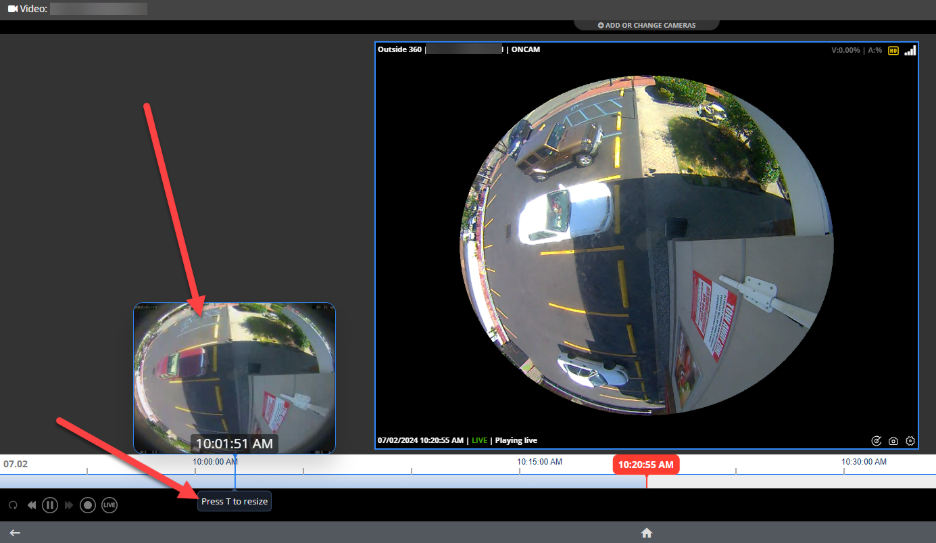Click the signal strength bars icon
Image resolution: width=936 pixels, height=543 pixels.
click(910, 50)
